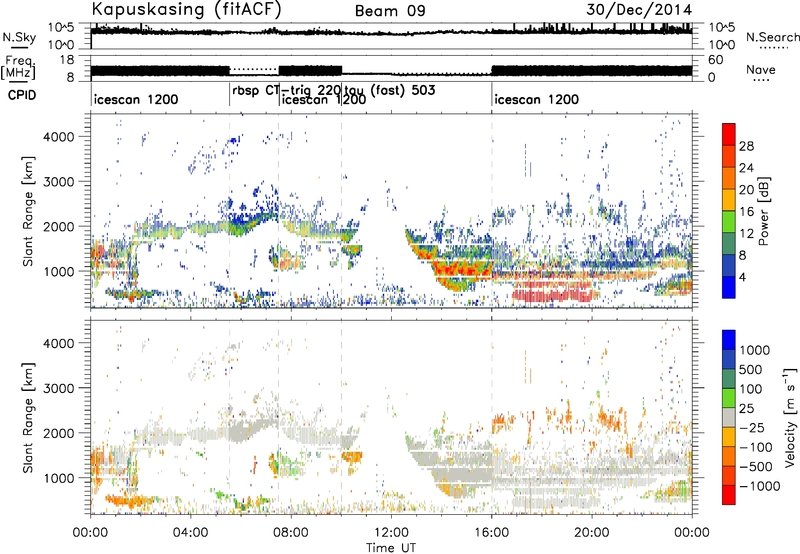Select the 04:00 time tick label

pyautogui.click(x=190, y=533)
